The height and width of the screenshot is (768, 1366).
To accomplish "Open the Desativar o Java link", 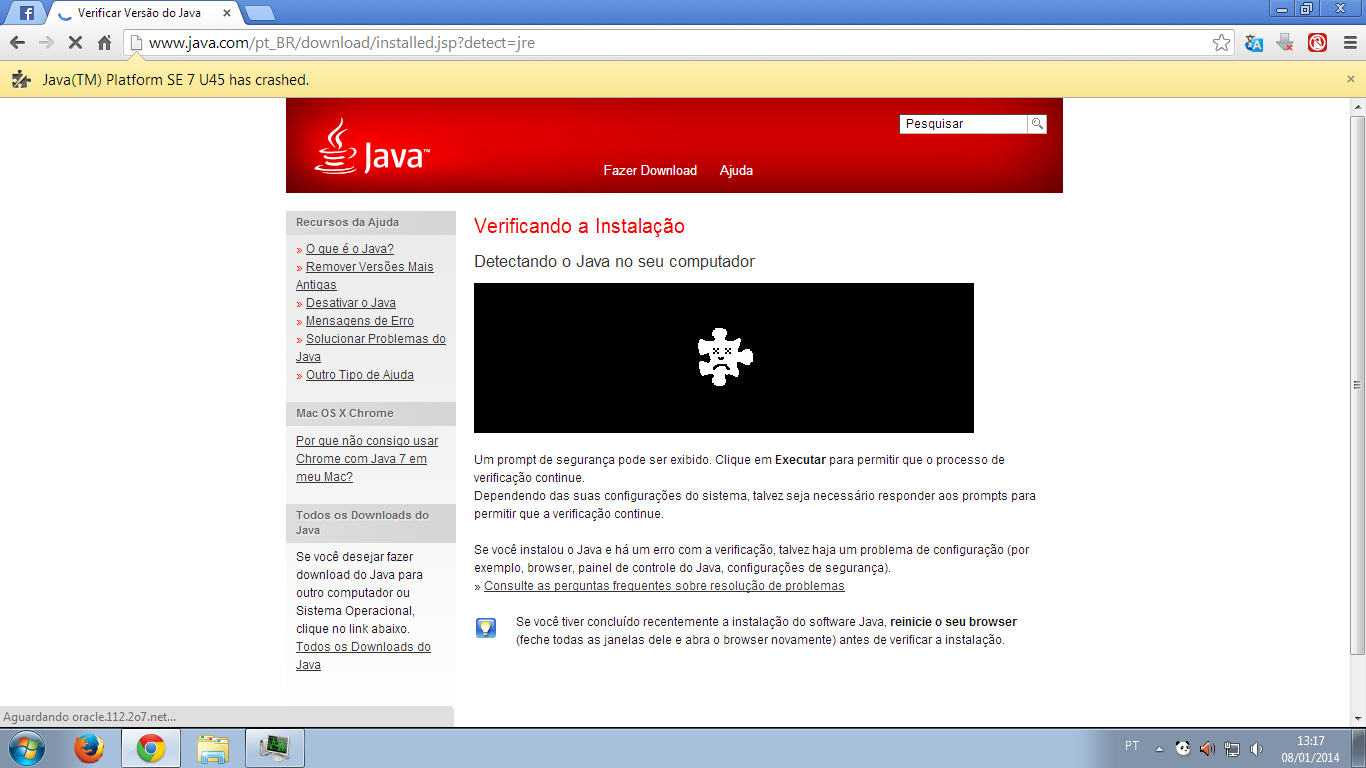I will 351,303.
